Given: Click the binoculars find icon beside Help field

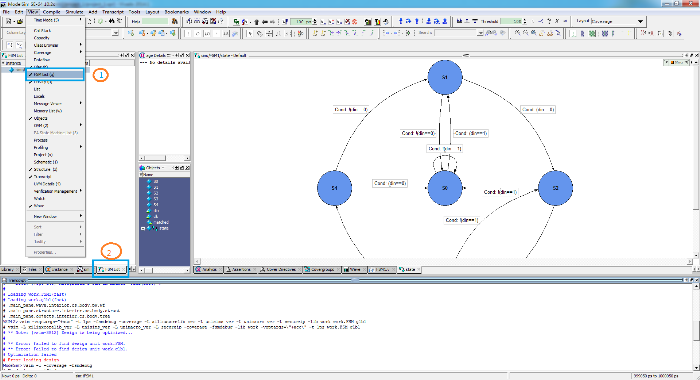Looking at the screenshot, I should [x=175, y=21].
